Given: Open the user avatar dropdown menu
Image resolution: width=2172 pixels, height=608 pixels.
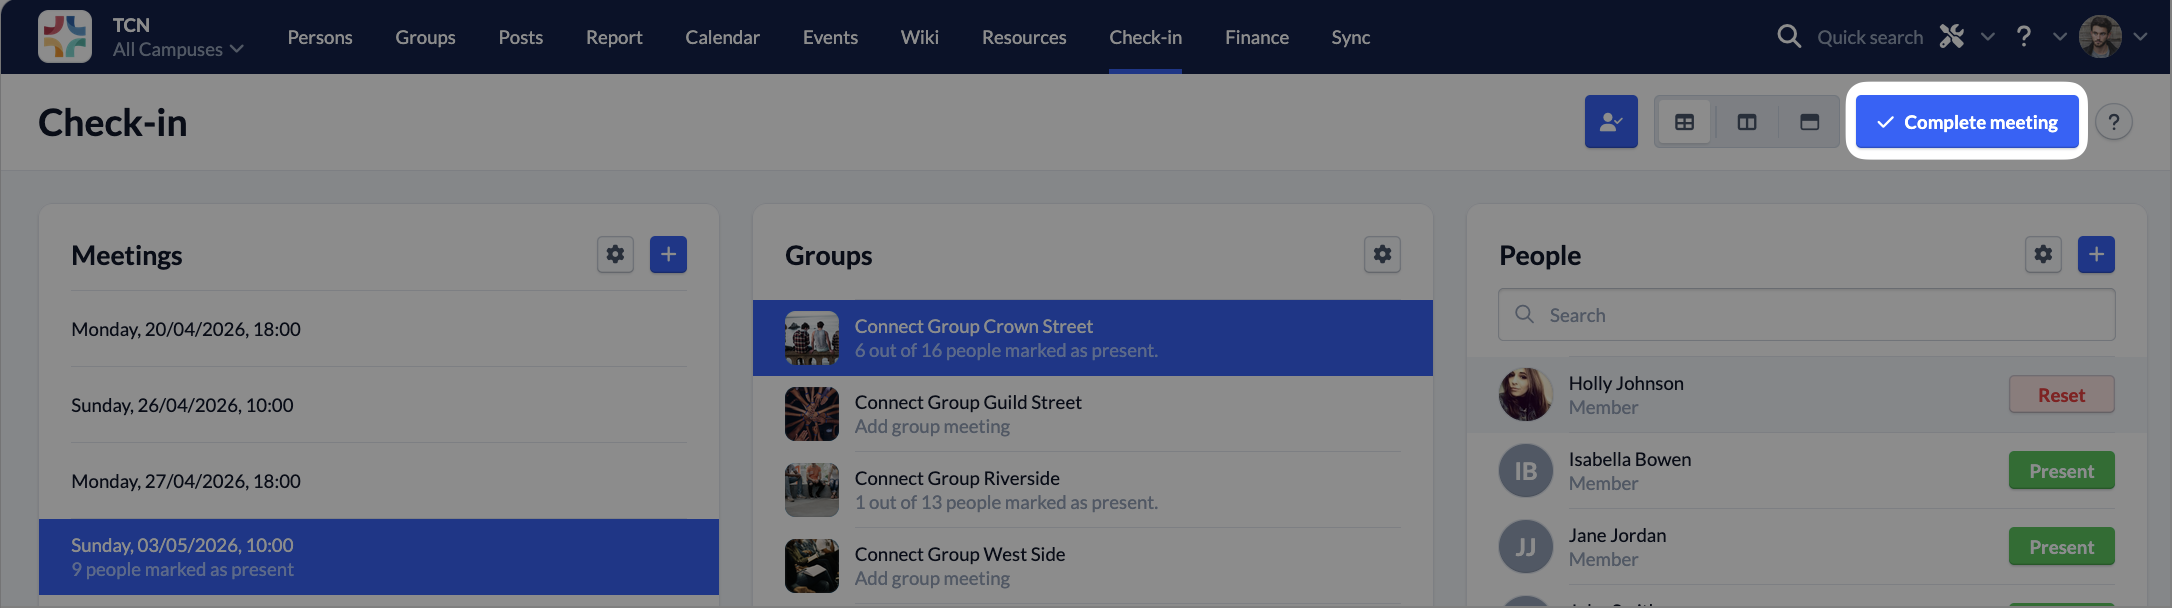Looking at the screenshot, I should (2113, 37).
